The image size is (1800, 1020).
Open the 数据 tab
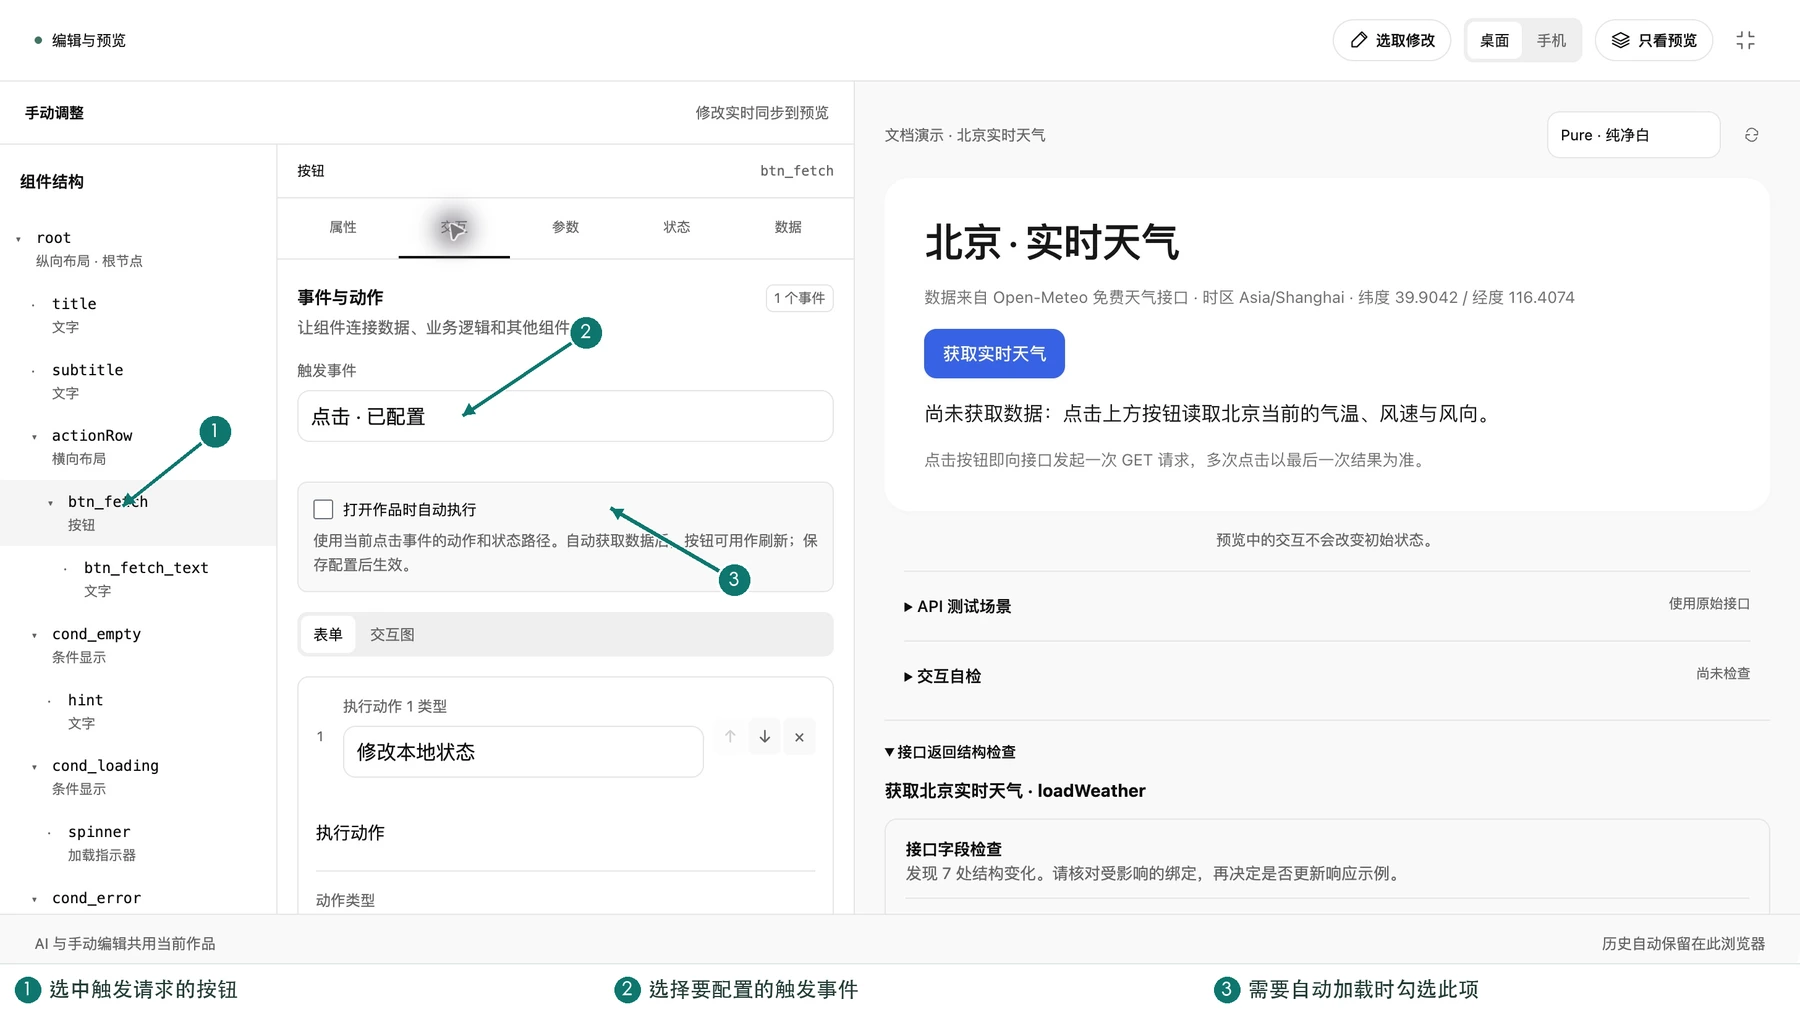788,227
